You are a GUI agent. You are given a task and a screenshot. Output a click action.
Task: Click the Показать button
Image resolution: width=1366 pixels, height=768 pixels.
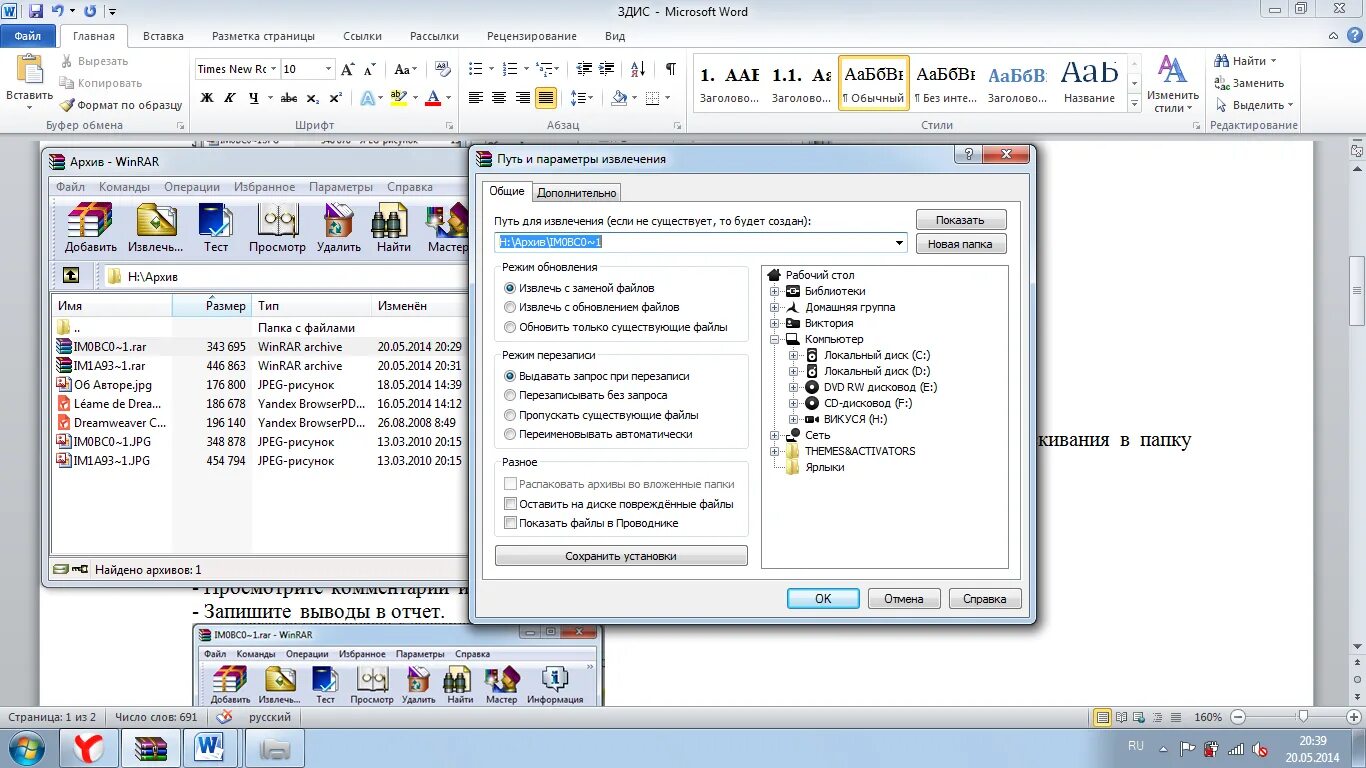961,220
